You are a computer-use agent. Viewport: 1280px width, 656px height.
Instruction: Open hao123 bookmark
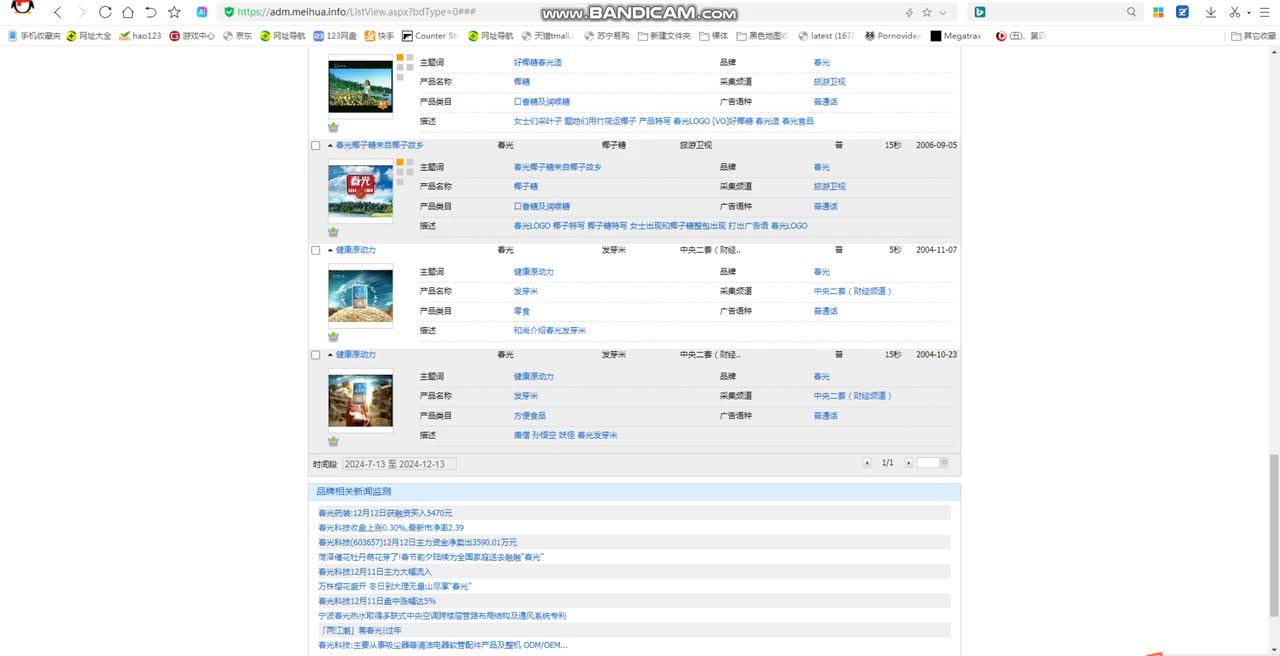pos(139,36)
